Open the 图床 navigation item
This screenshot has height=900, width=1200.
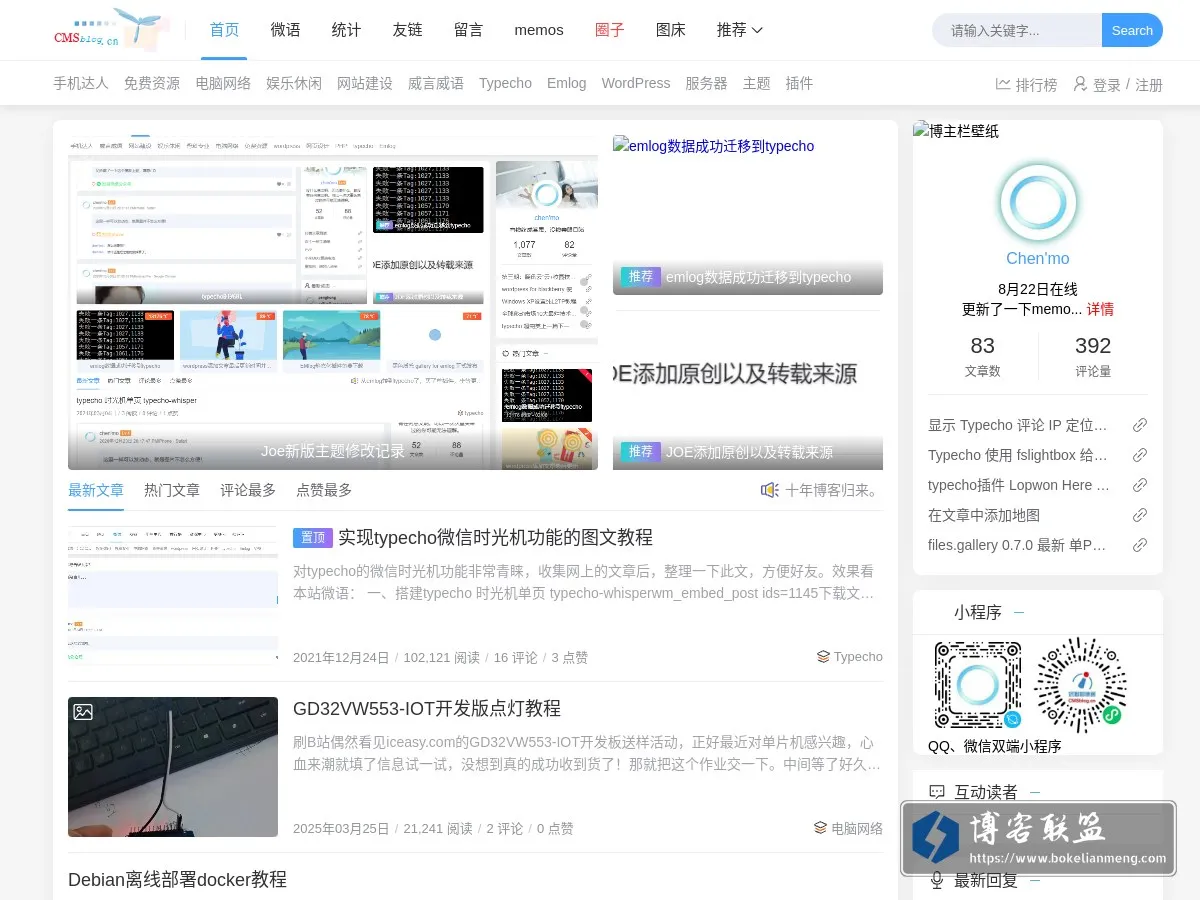(670, 30)
